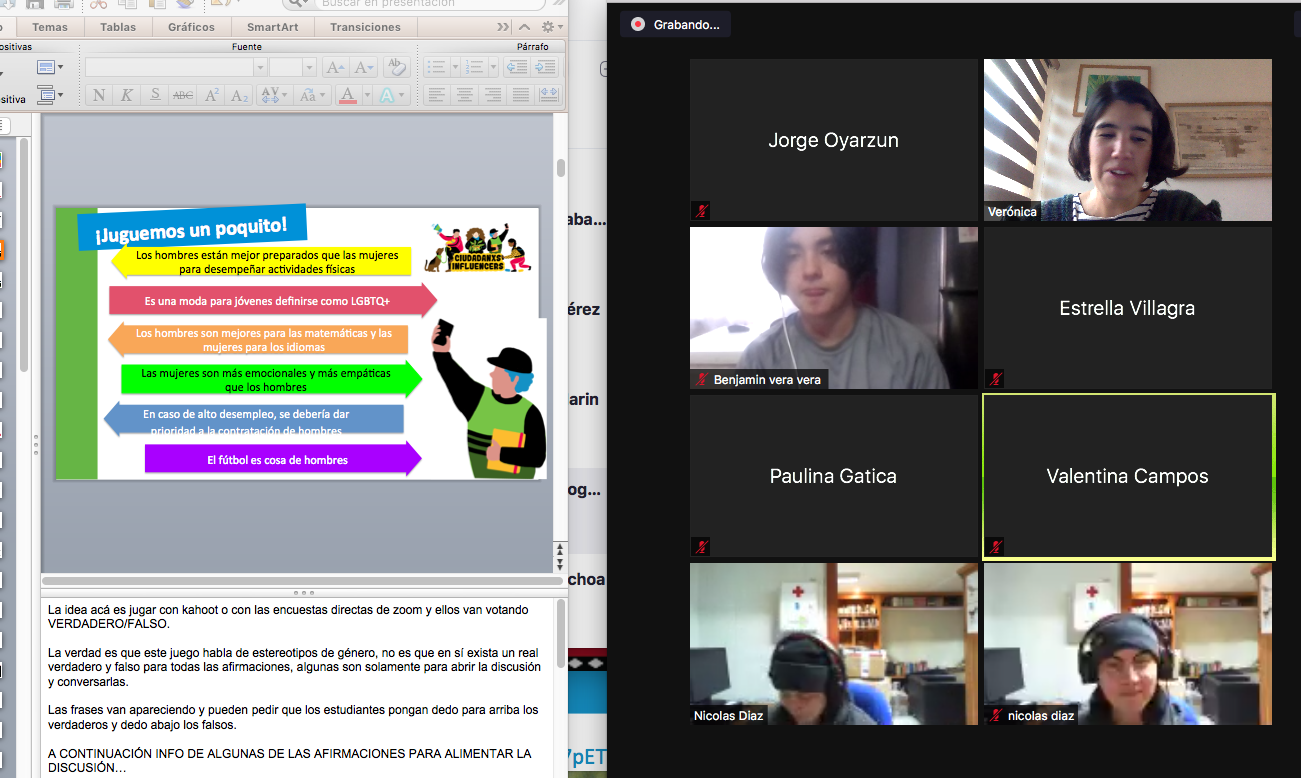Select Verónica's video tile
Image resolution: width=1301 pixels, height=778 pixels.
coord(1127,140)
